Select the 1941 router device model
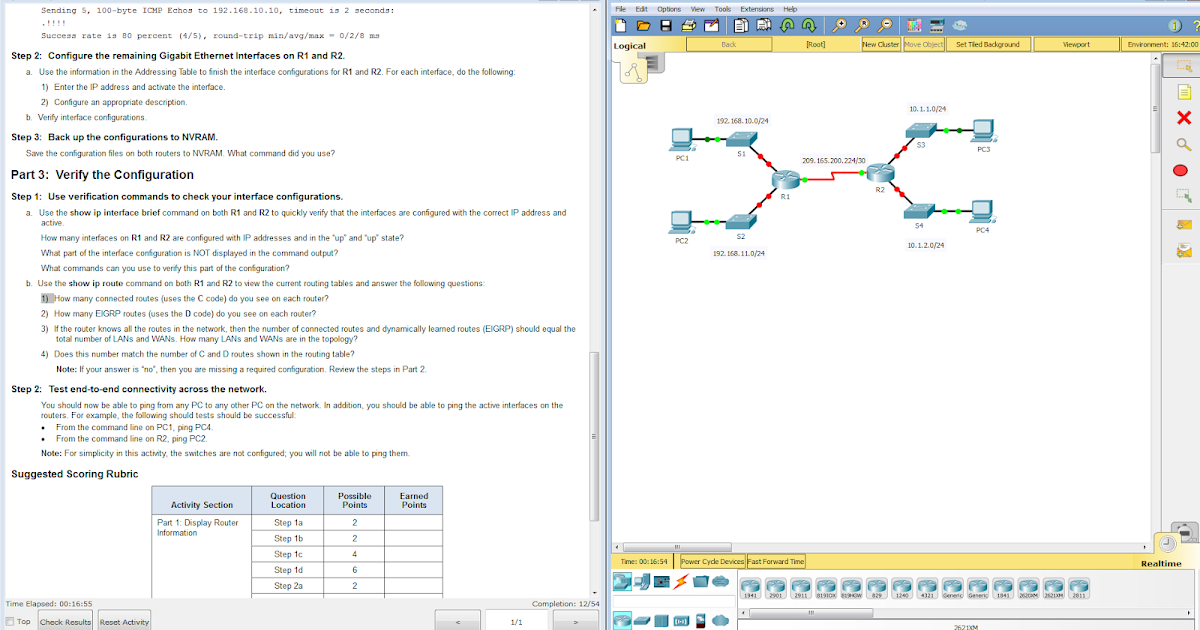 750,588
